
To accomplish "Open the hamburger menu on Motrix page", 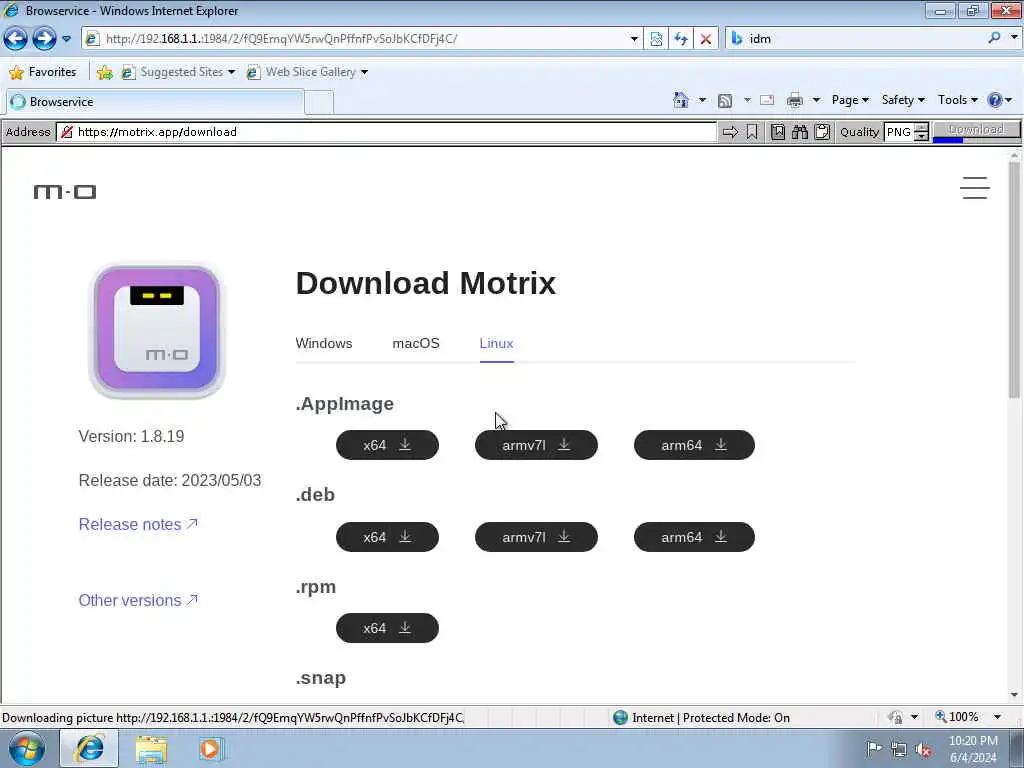I will (x=974, y=188).
